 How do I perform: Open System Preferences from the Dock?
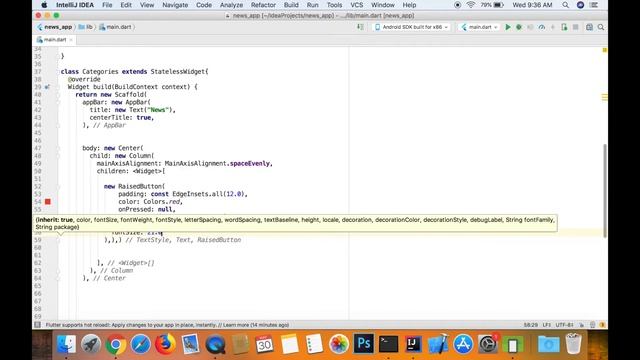[x=488, y=344]
